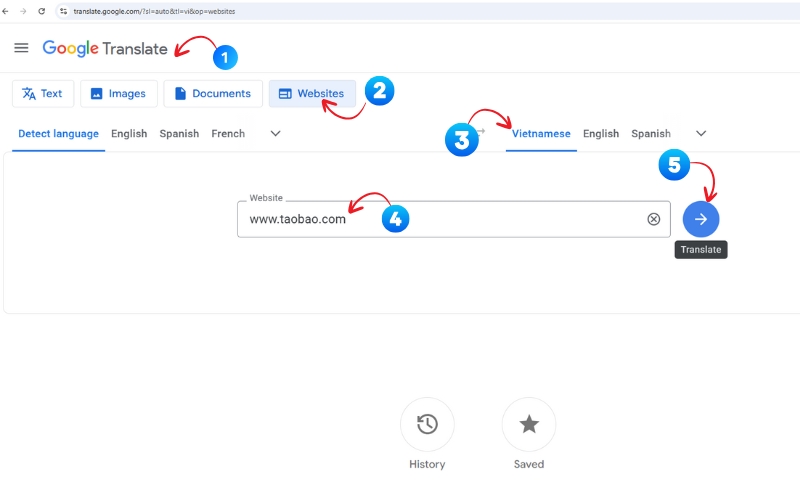Select Vietnamese as target language
800x500 pixels.
(541, 134)
